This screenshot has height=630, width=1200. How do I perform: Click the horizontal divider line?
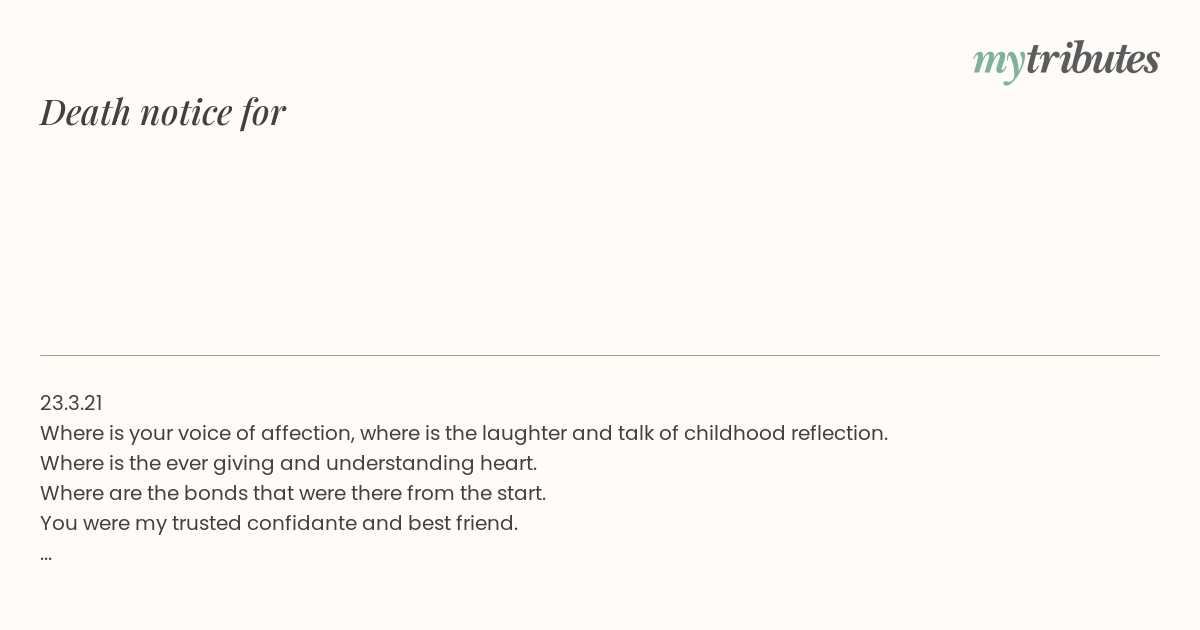pos(600,355)
